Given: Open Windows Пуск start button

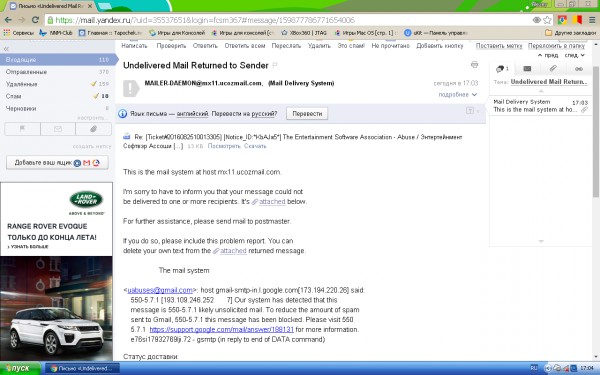Looking at the screenshot, I should tap(20, 368).
